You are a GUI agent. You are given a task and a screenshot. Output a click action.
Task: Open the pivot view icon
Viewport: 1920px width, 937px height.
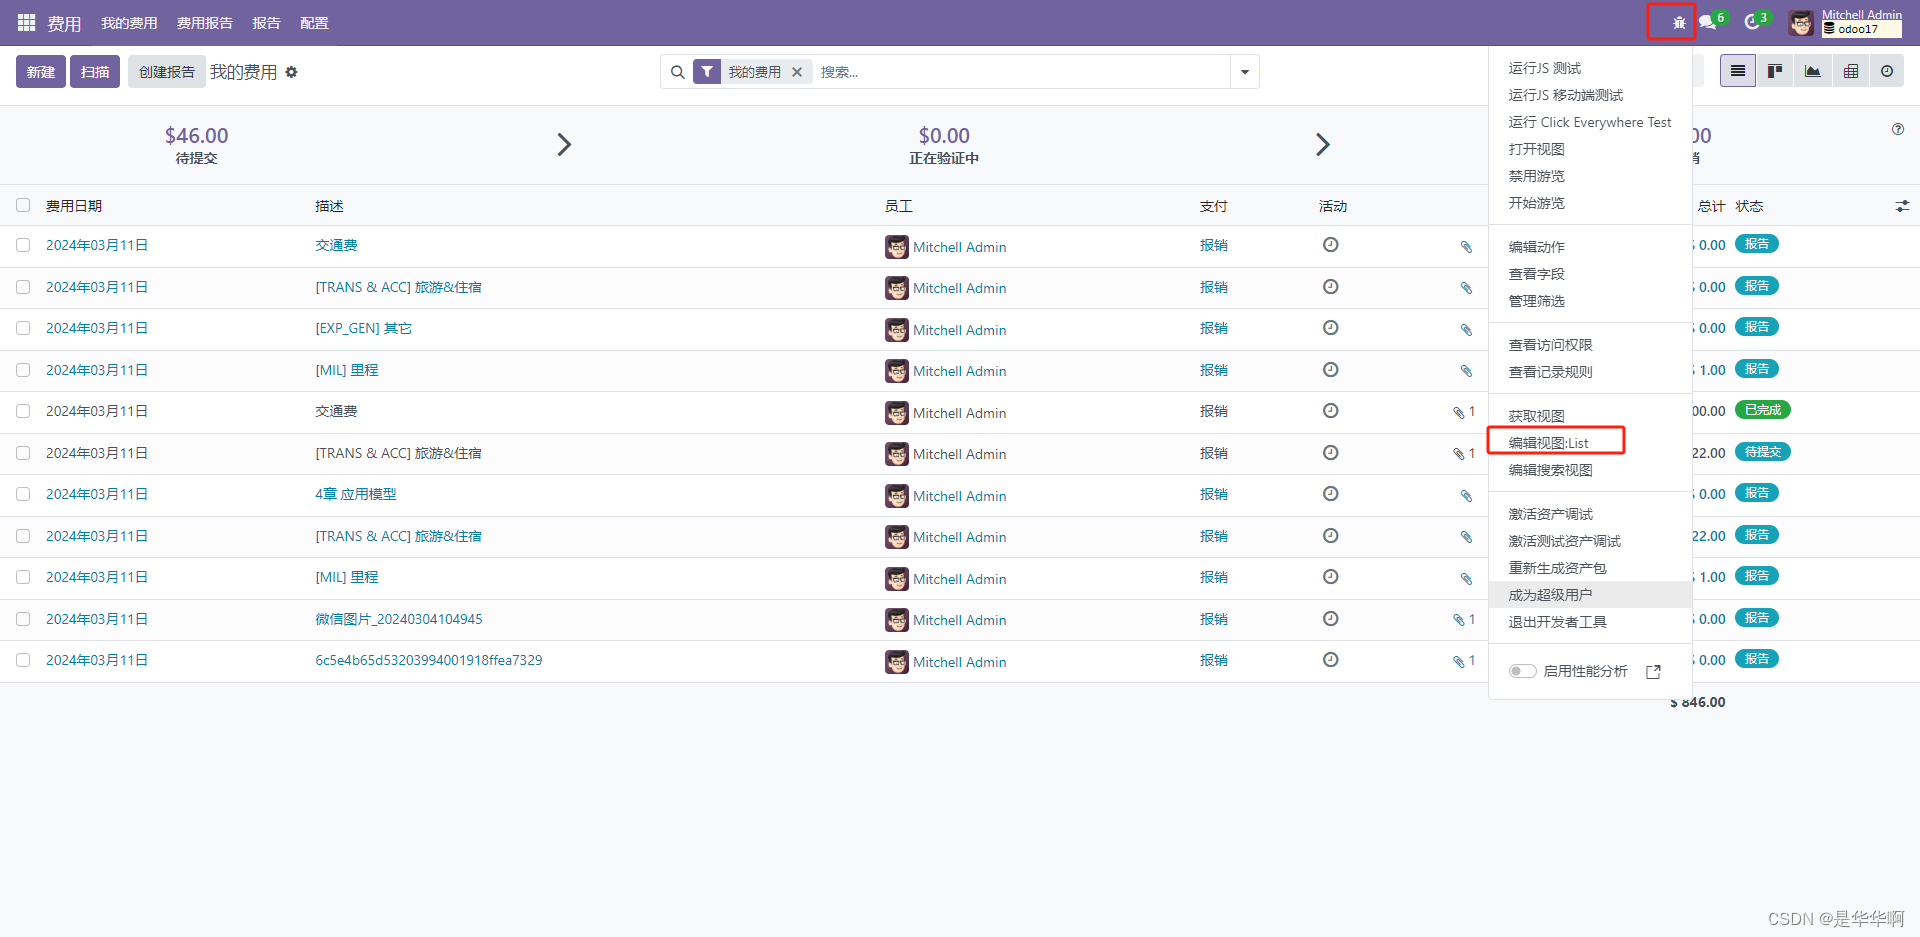tap(1851, 71)
